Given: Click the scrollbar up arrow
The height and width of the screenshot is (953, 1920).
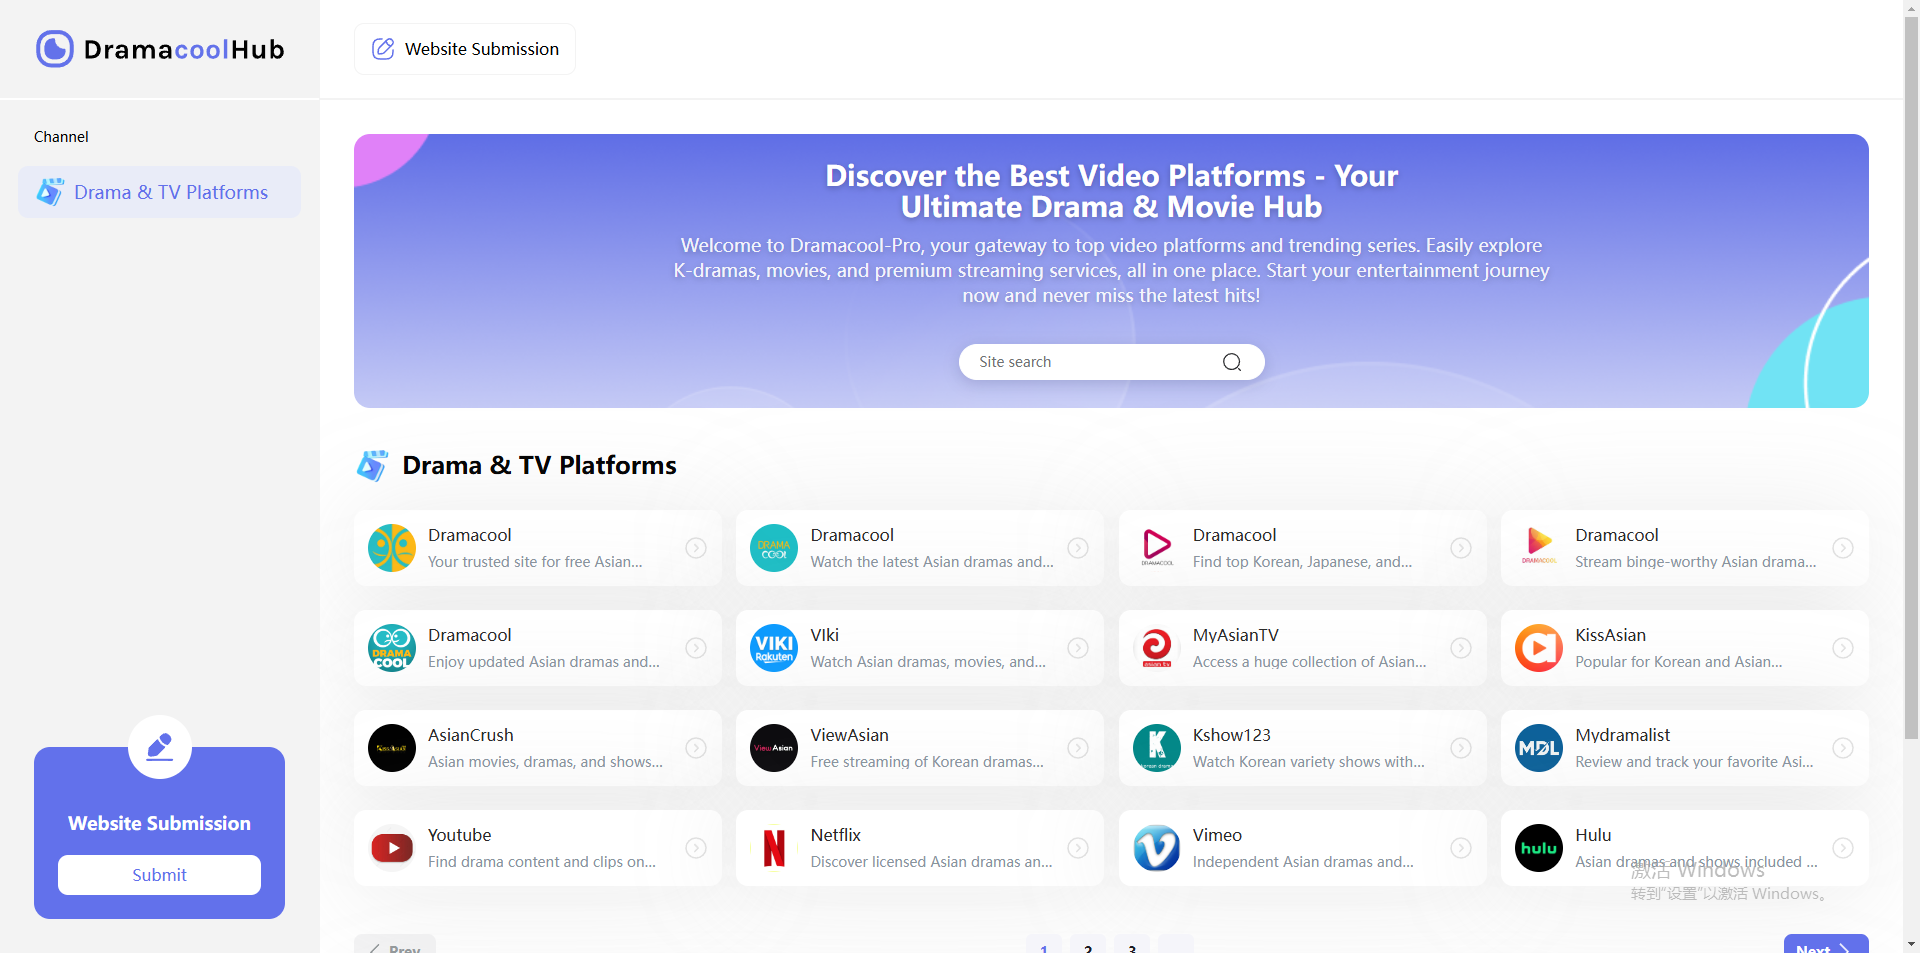Looking at the screenshot, I should coord(1911,8).
